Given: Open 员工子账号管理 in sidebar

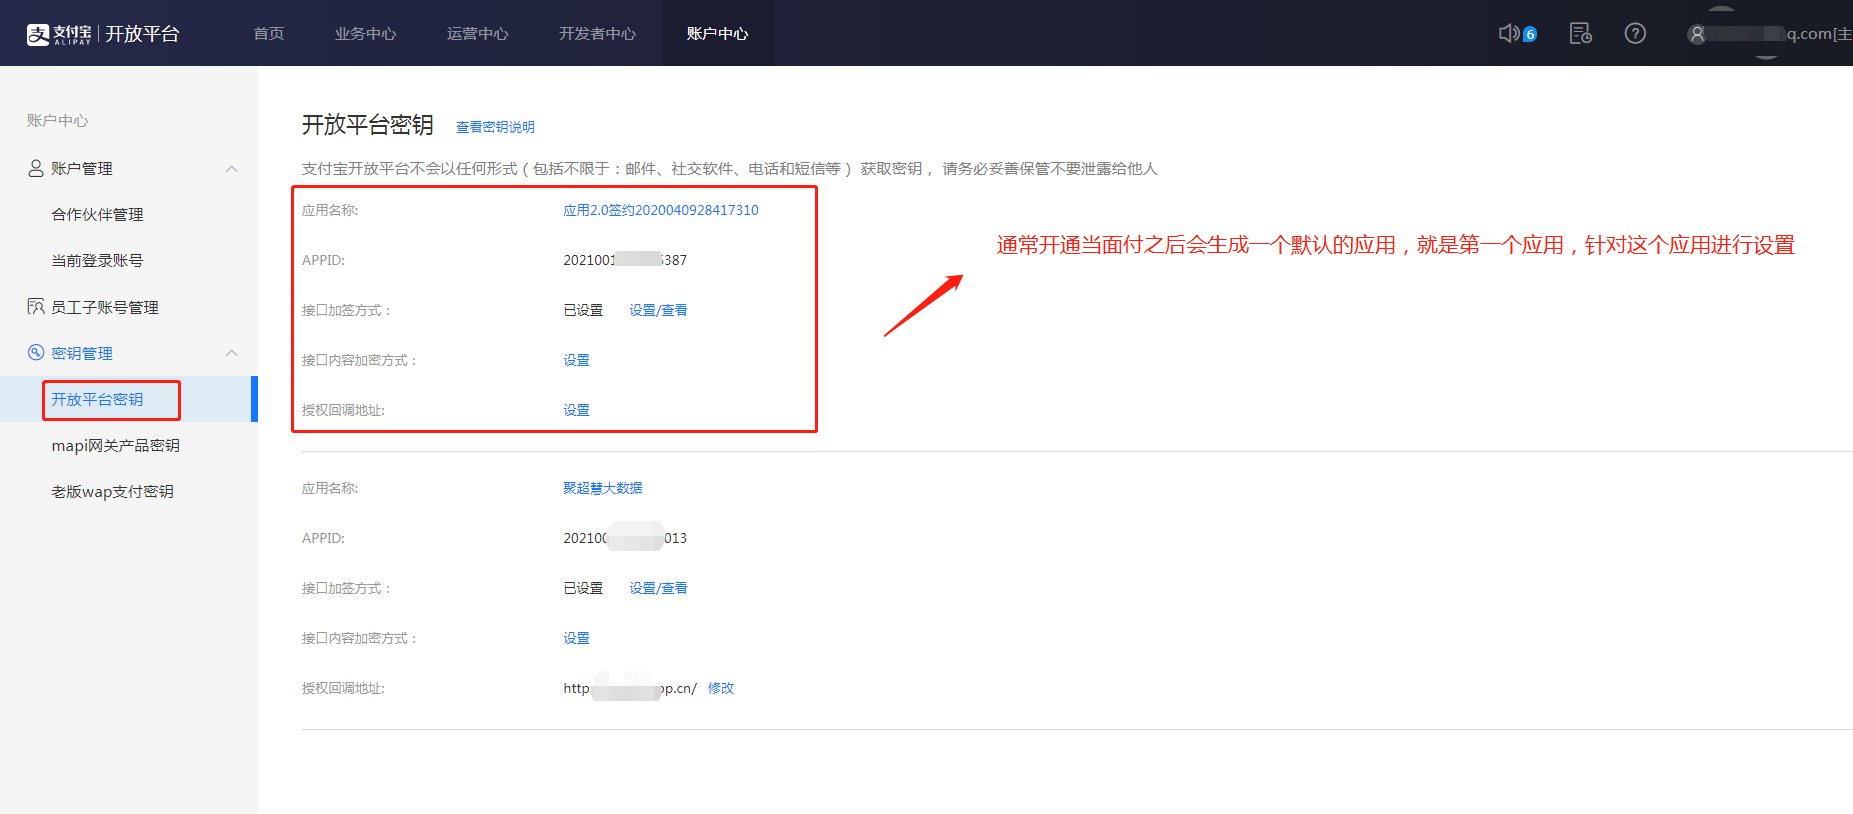Looking at the screenshot, I should click(105, 307).
